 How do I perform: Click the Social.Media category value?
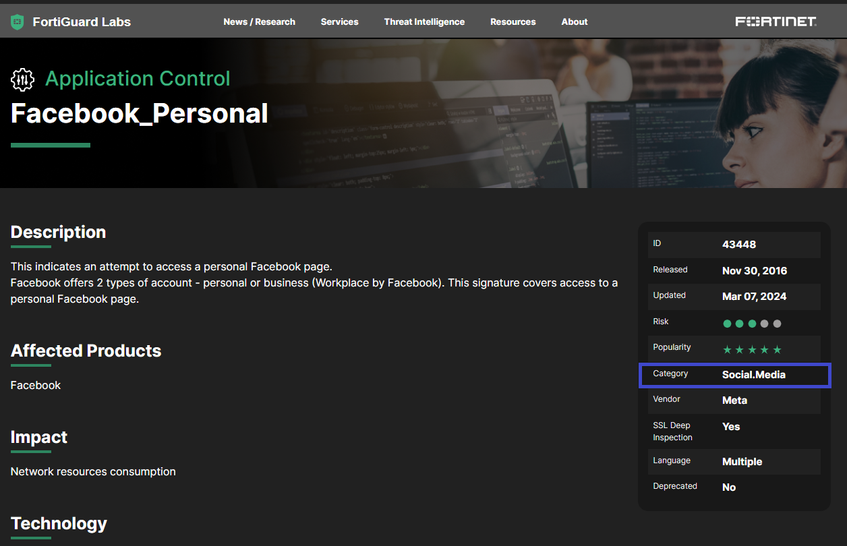click(754, 375)
